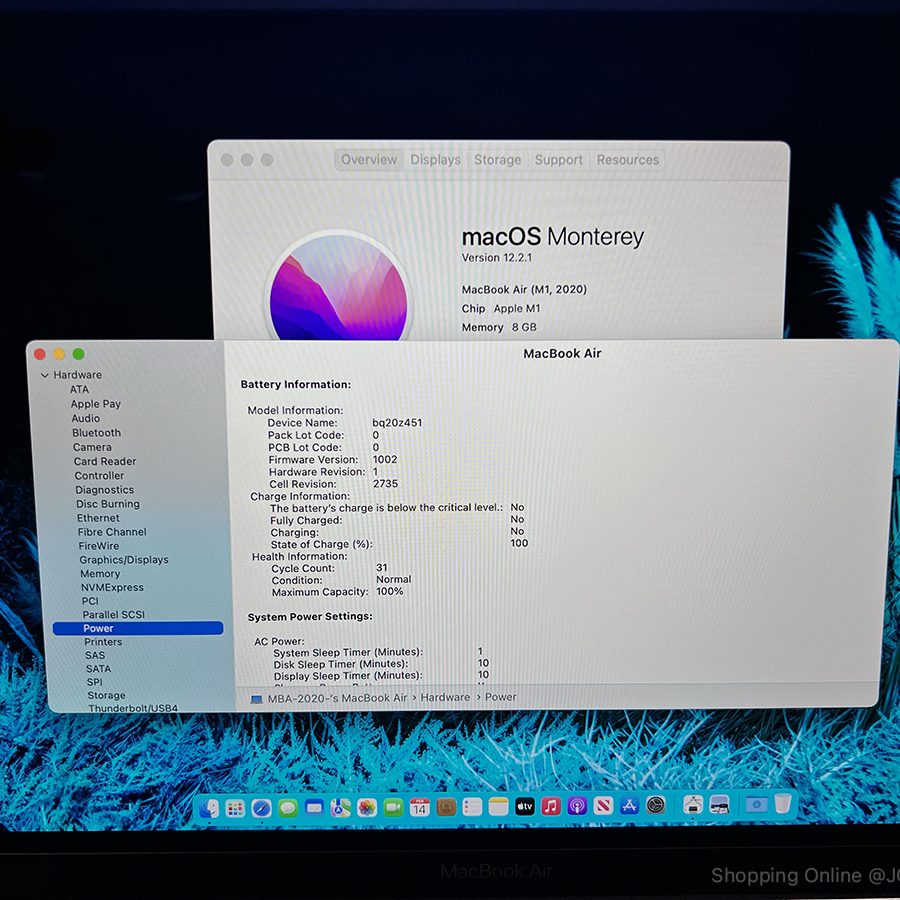Click System Information chip icon in Dock

click(x=693, y=805)
